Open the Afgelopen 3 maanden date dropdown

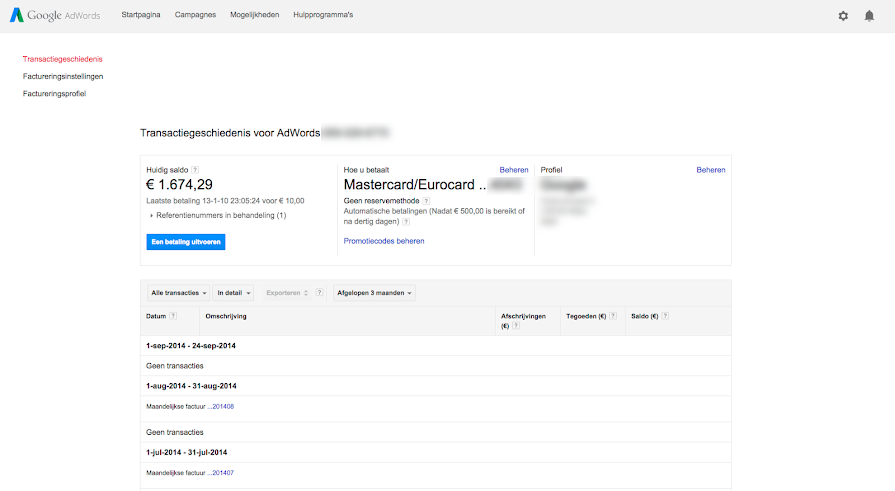click(375, 293)
